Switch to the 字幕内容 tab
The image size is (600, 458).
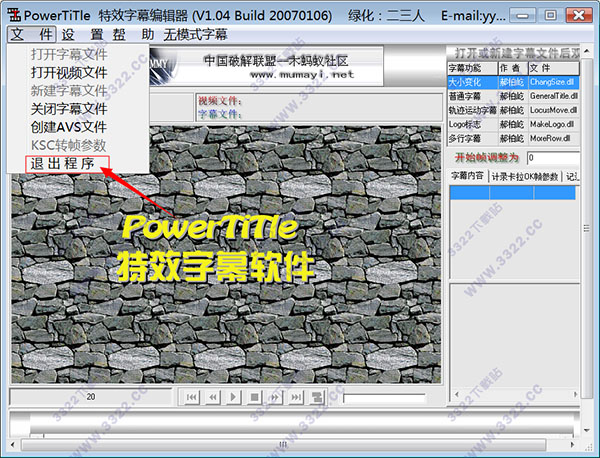pyautogui.click(x=468, y=176)
